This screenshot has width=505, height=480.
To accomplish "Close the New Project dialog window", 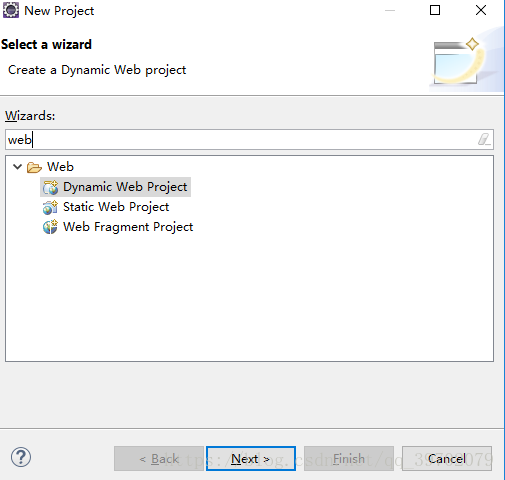I will pos(481,10).
